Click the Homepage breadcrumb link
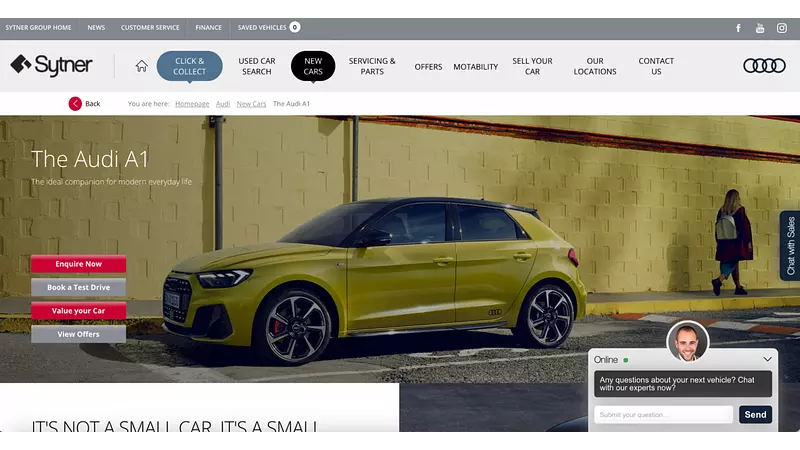The image size is (800, 450). point(192,104)
